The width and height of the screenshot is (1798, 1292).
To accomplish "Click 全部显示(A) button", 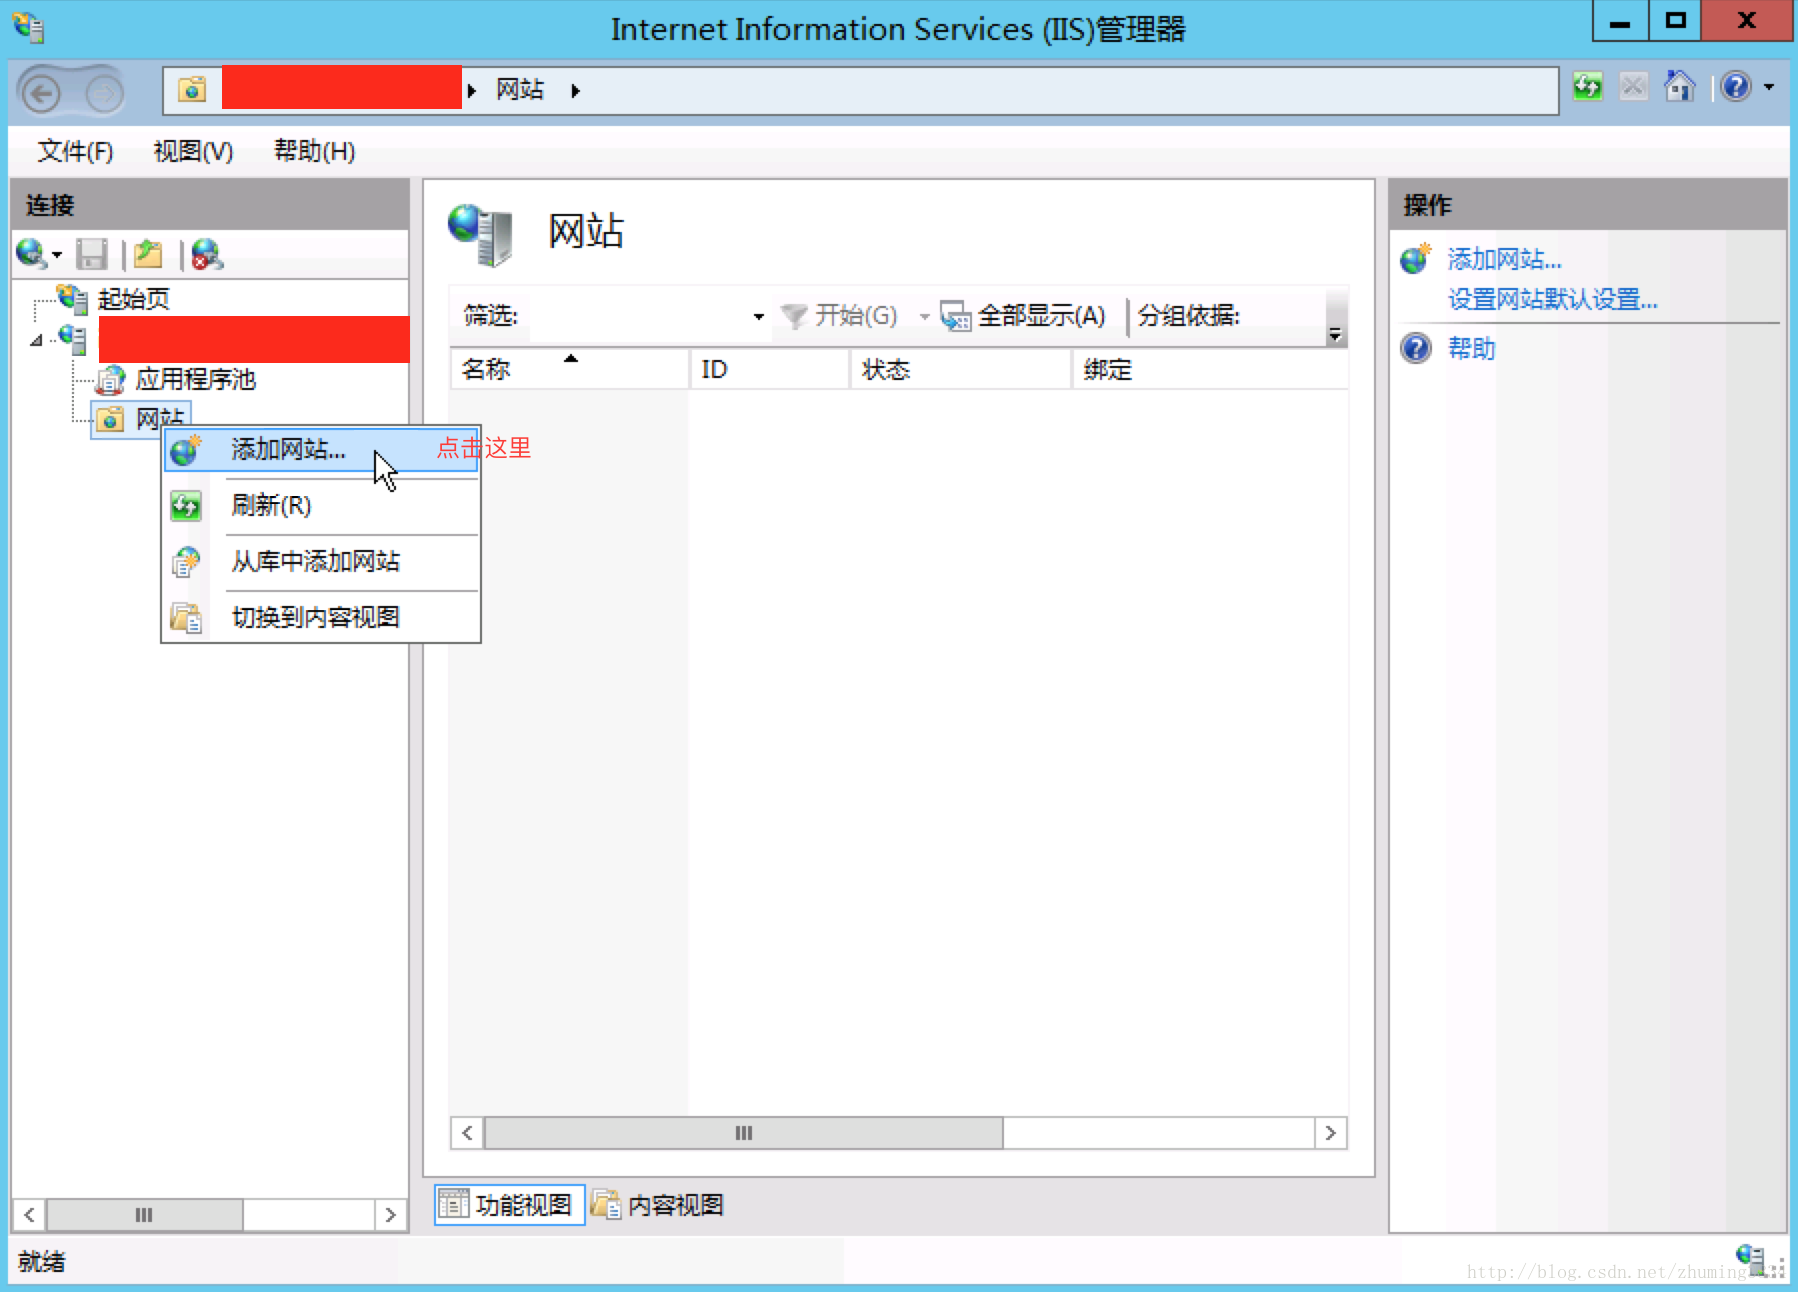I will click(1023, 316).
